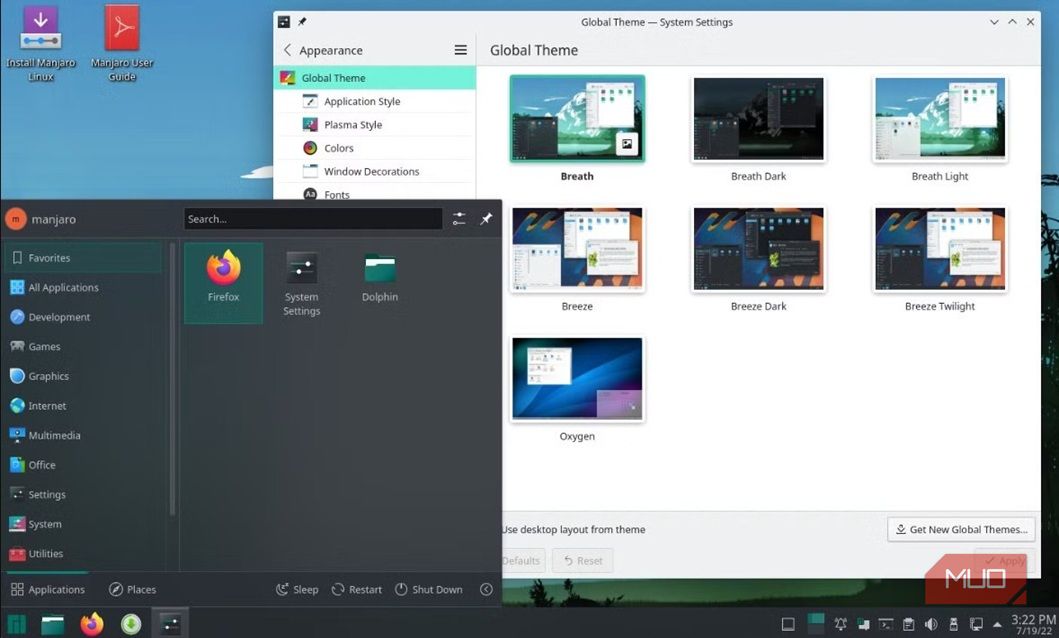Open the hamburger menu in Appearance sidebar
The width and height of the screenshot is (1059, 638).
(x=461, y=50)
